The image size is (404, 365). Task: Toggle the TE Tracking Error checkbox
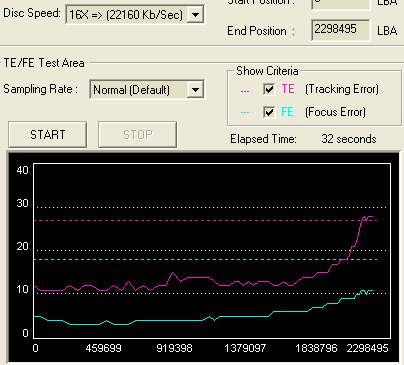coord(269,89)
